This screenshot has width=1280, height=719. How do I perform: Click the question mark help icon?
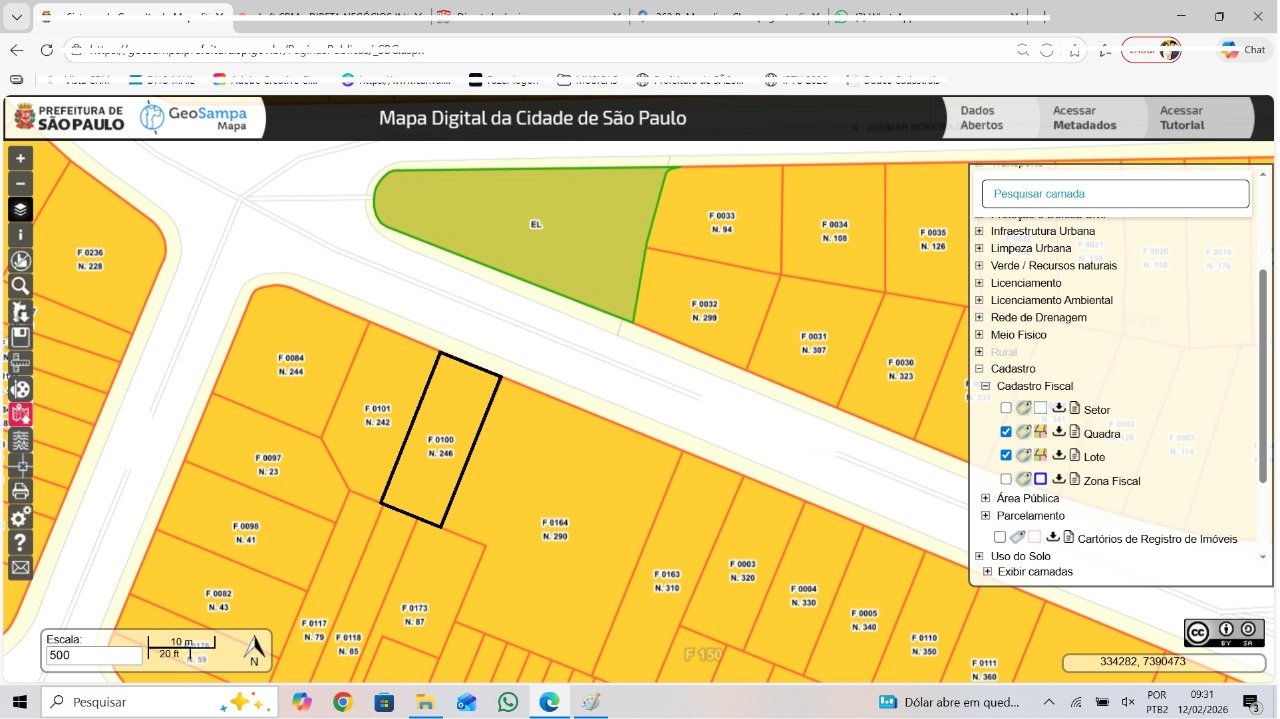coord(20,543)
